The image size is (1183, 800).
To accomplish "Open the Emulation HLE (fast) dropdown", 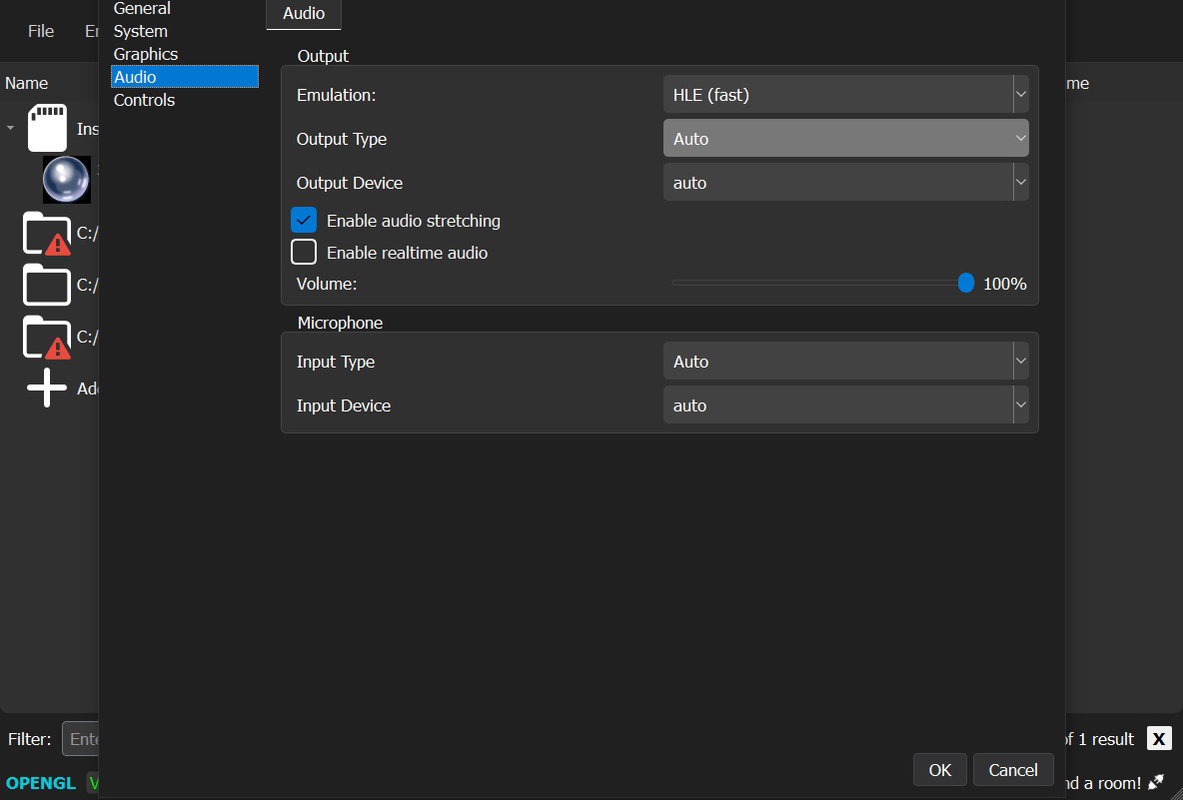I will click(846, 95).
